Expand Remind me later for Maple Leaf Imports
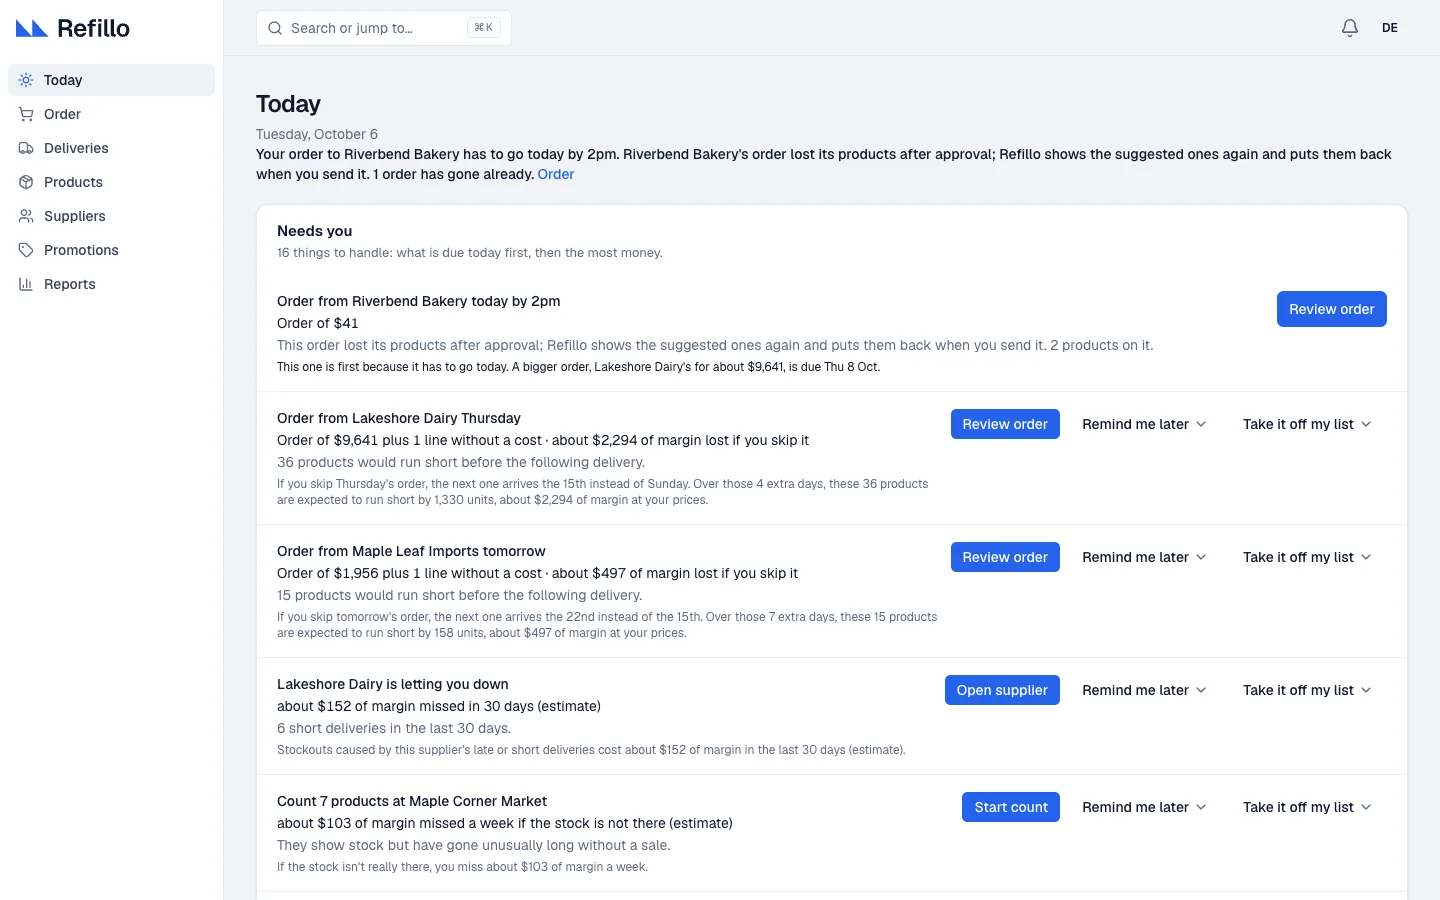 (1144, 557)
